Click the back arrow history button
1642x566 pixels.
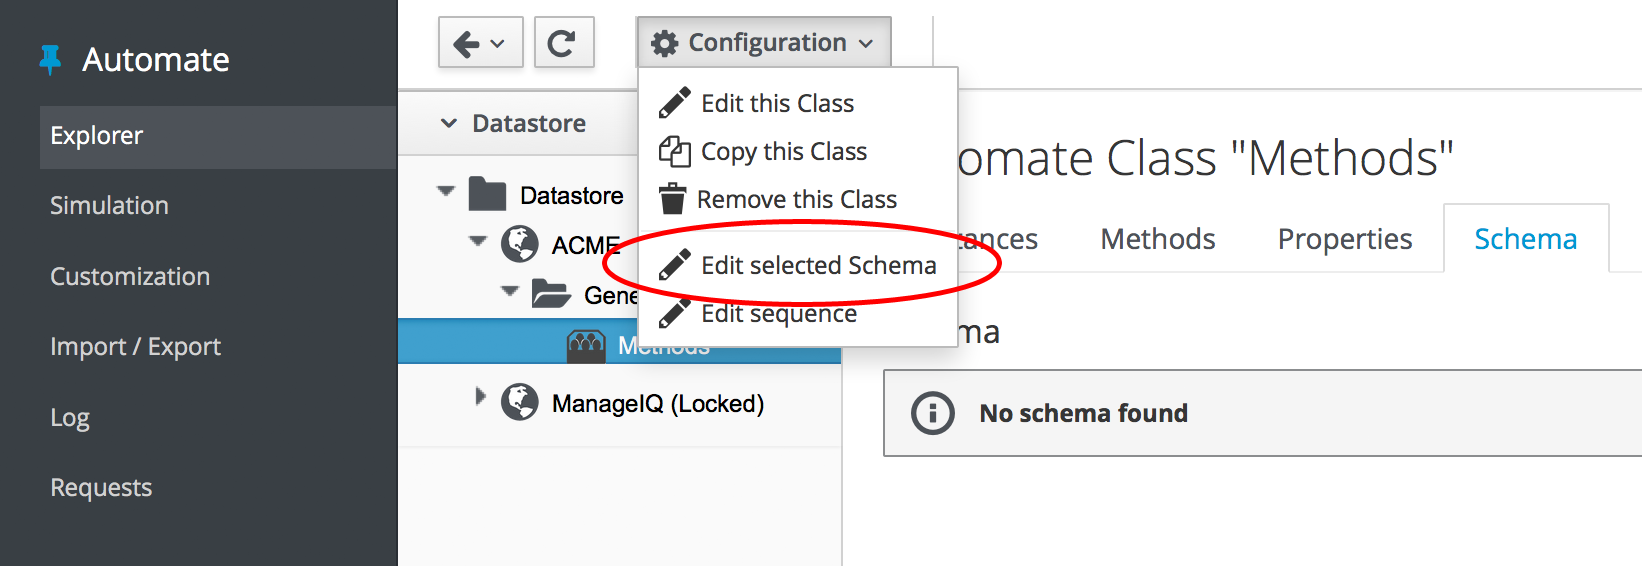point(480,43)
